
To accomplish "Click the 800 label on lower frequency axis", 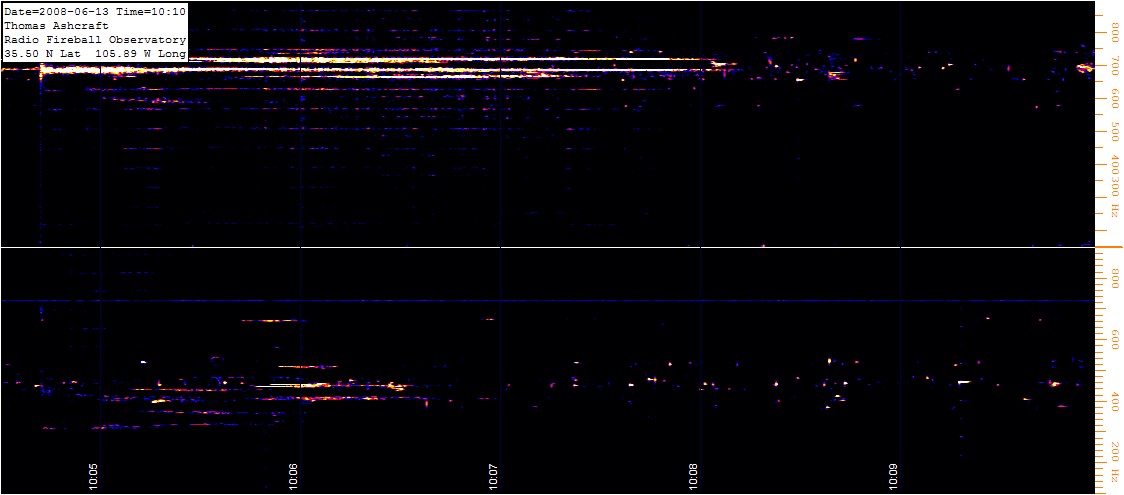I will pos(1115,277).
